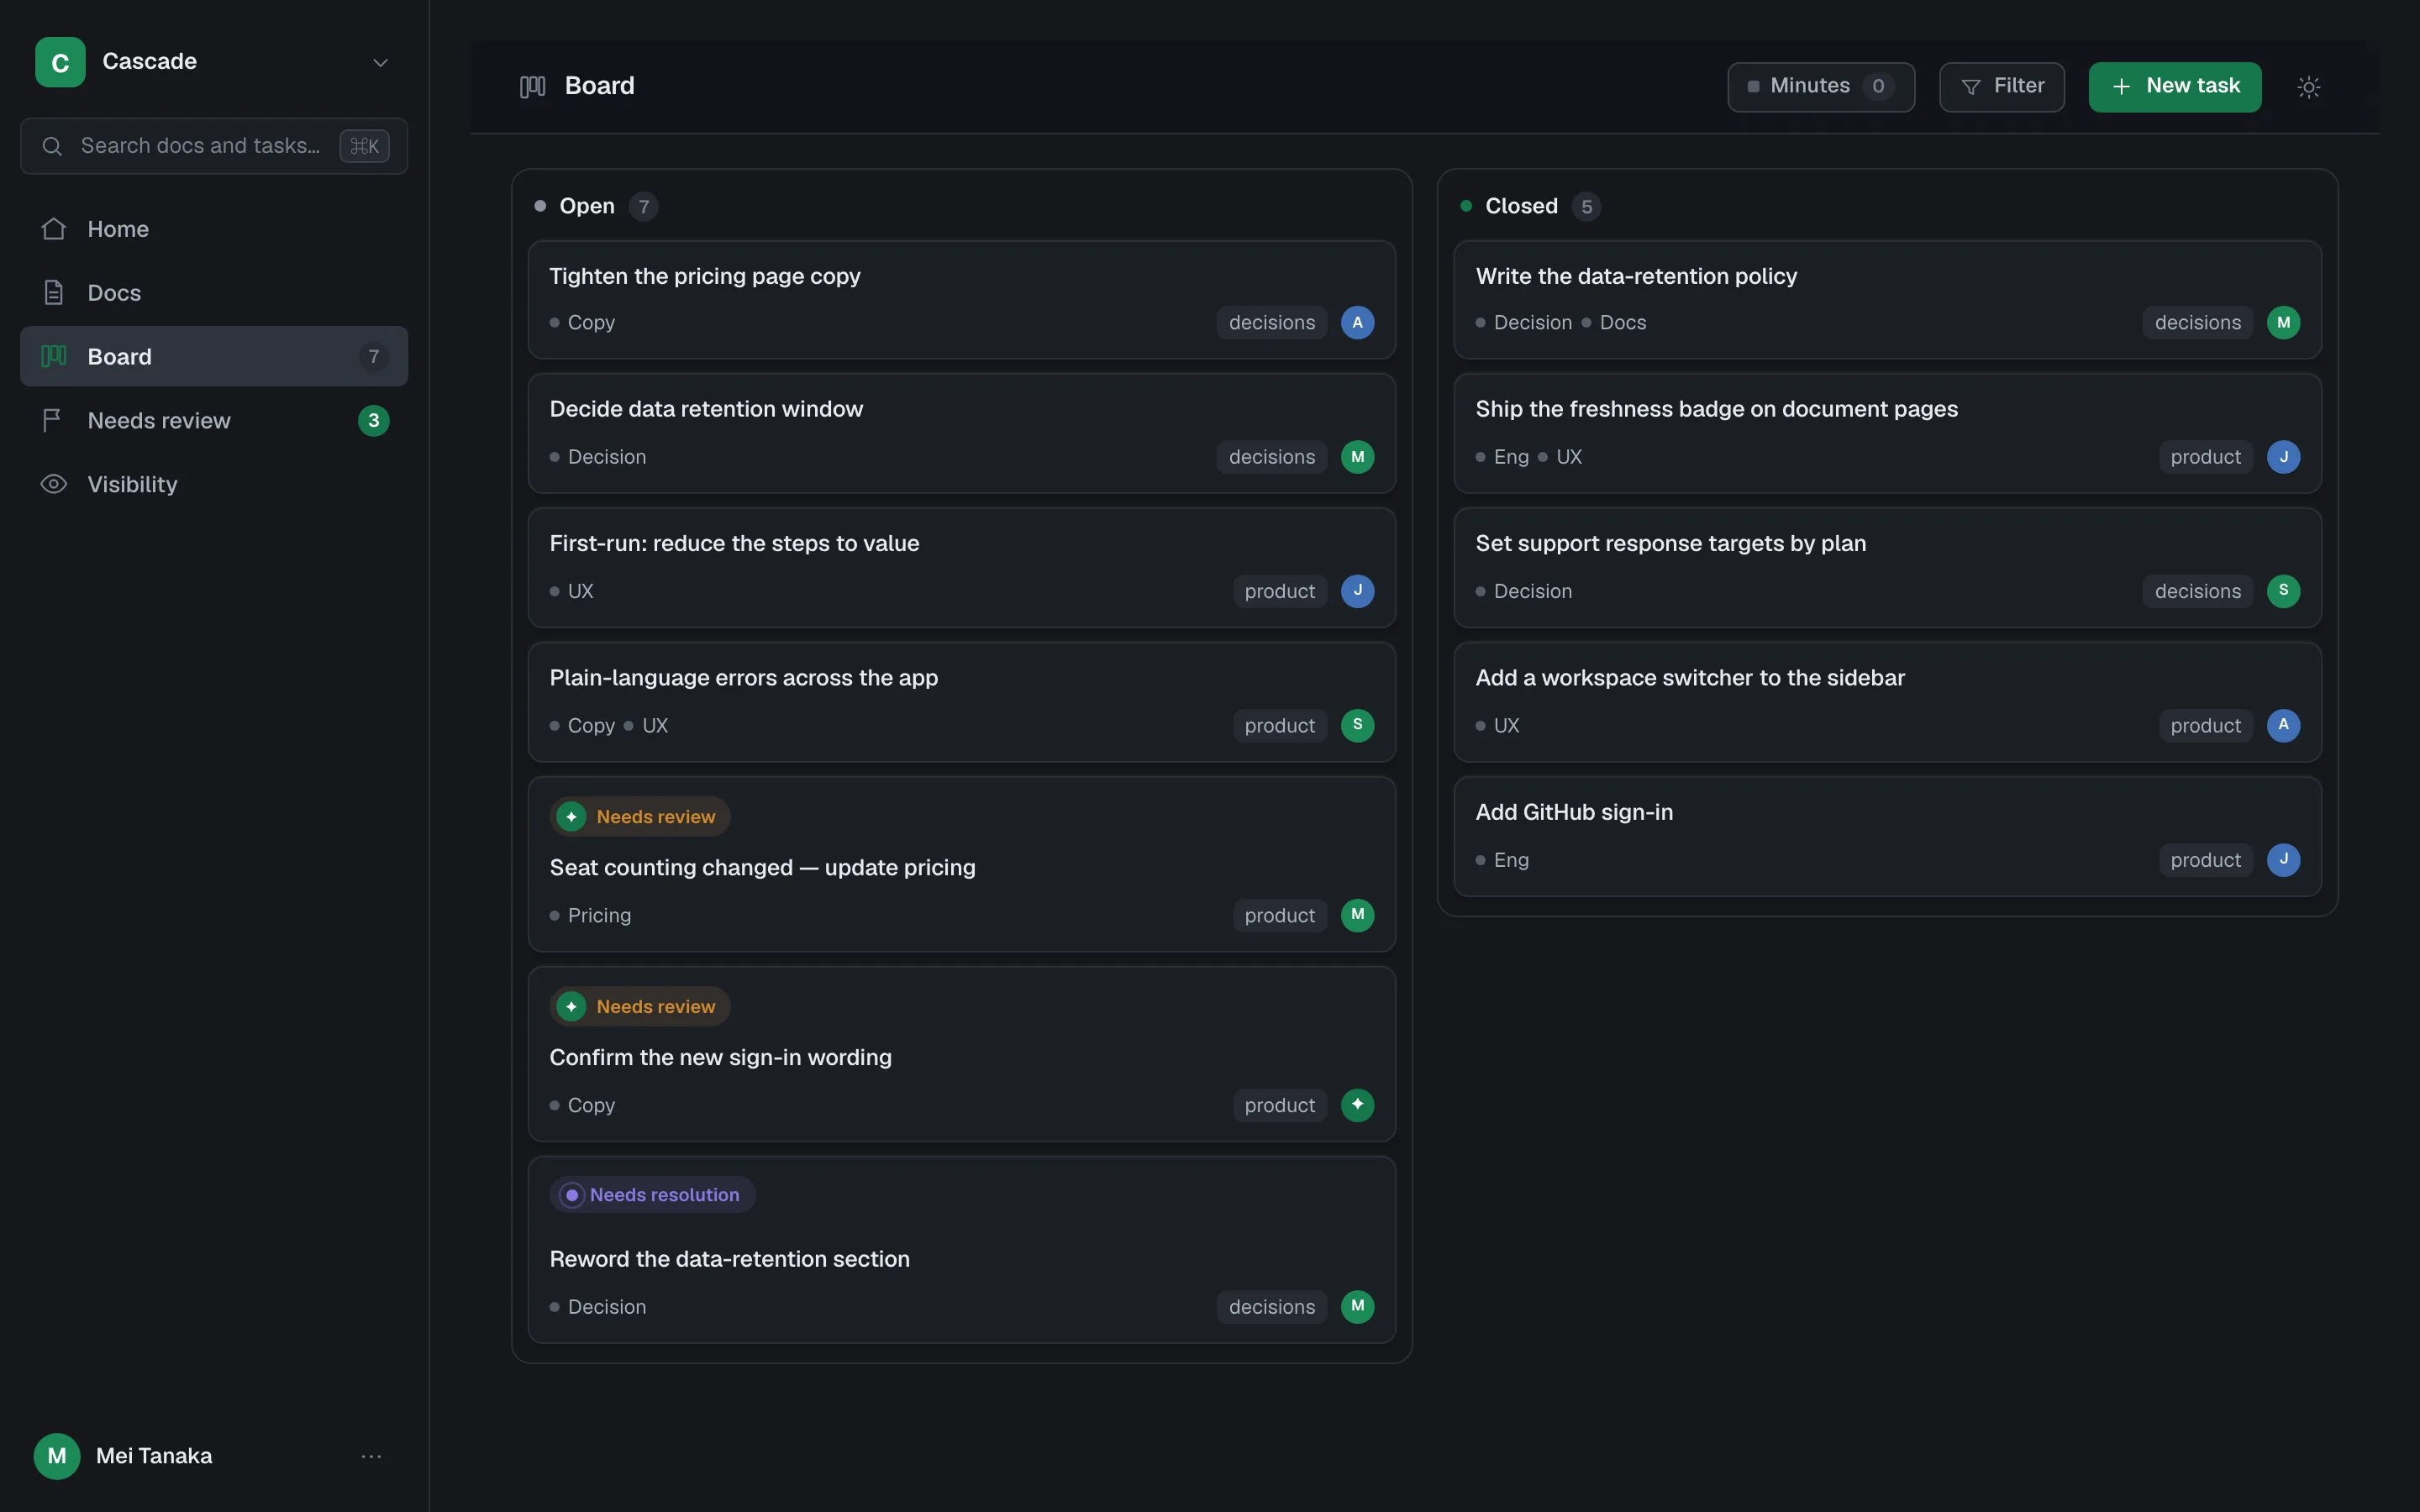The height and width of the screenshot is (1512, 2420).
Task: Click product tag on First-run card
Action: (x=1280, y=591)
